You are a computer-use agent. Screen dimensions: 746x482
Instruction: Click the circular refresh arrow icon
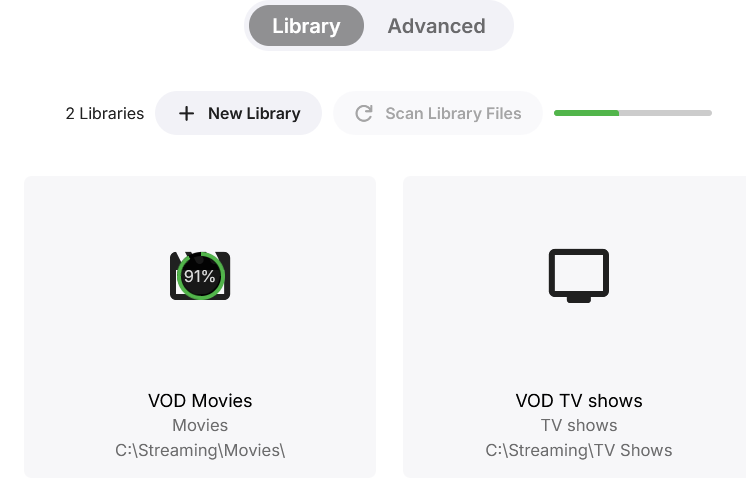(364, 113)
